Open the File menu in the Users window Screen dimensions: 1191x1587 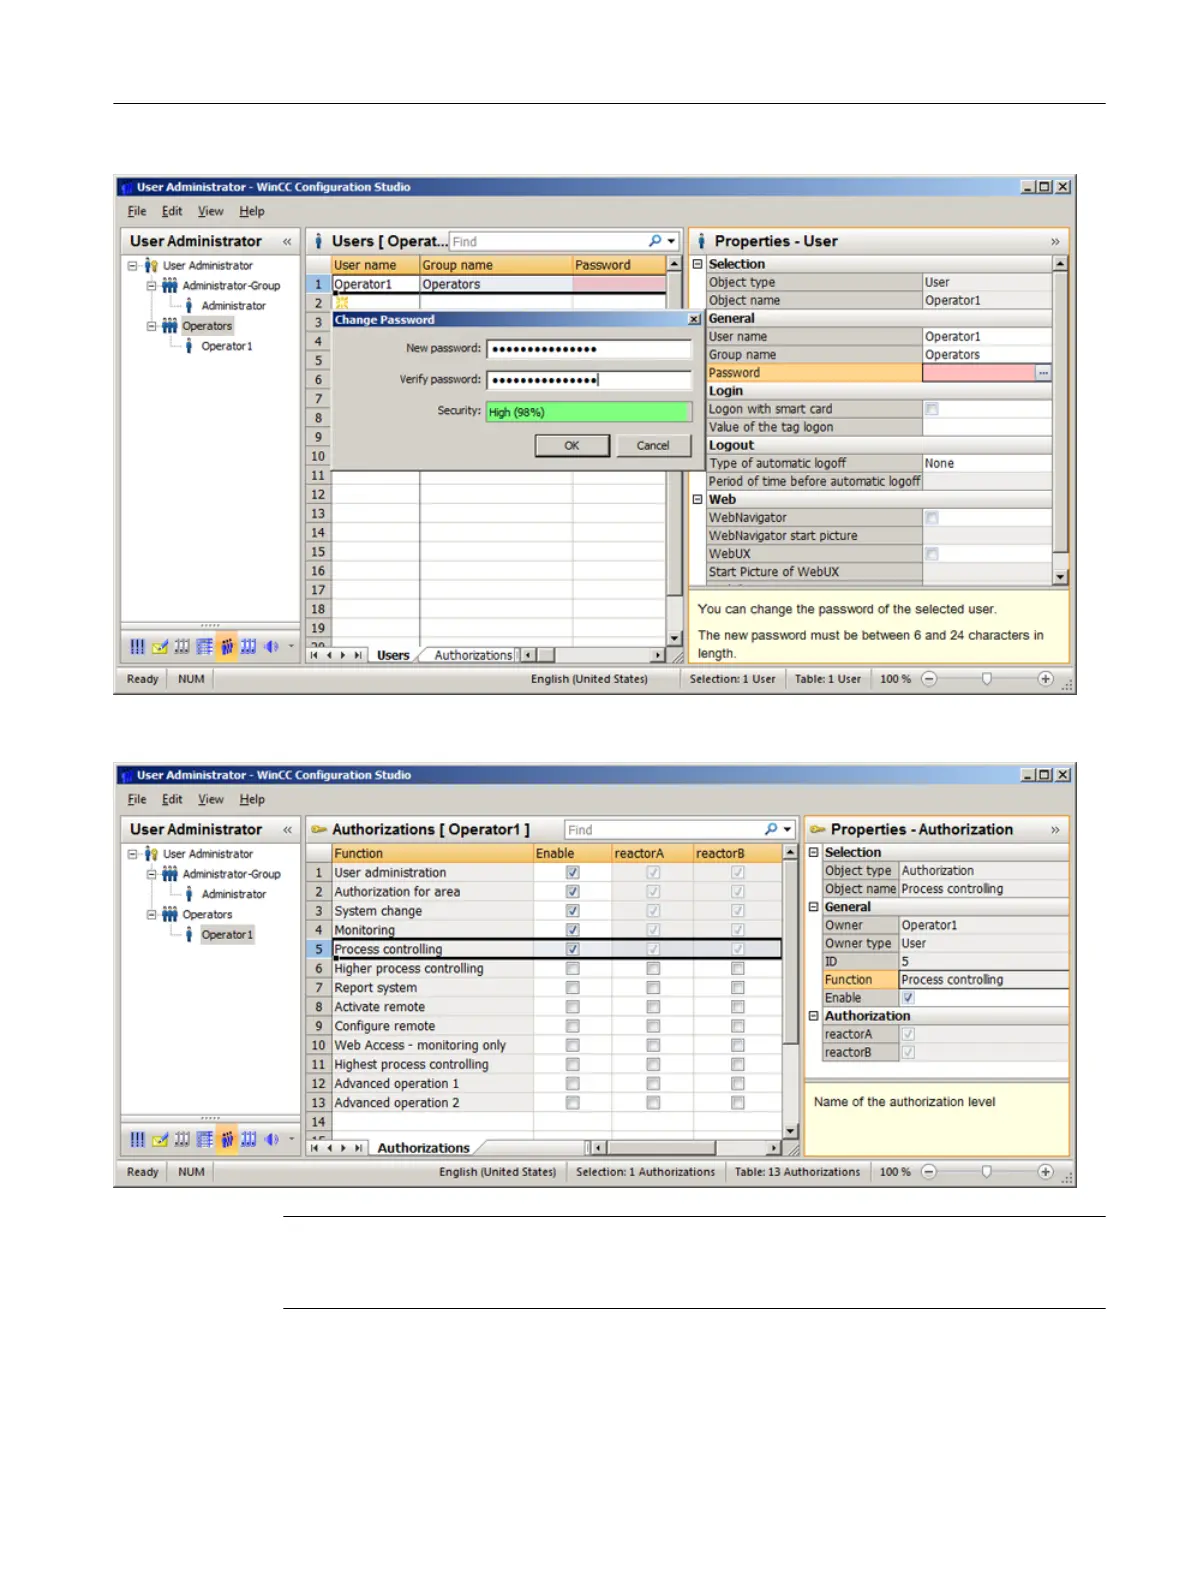point(137,212)
